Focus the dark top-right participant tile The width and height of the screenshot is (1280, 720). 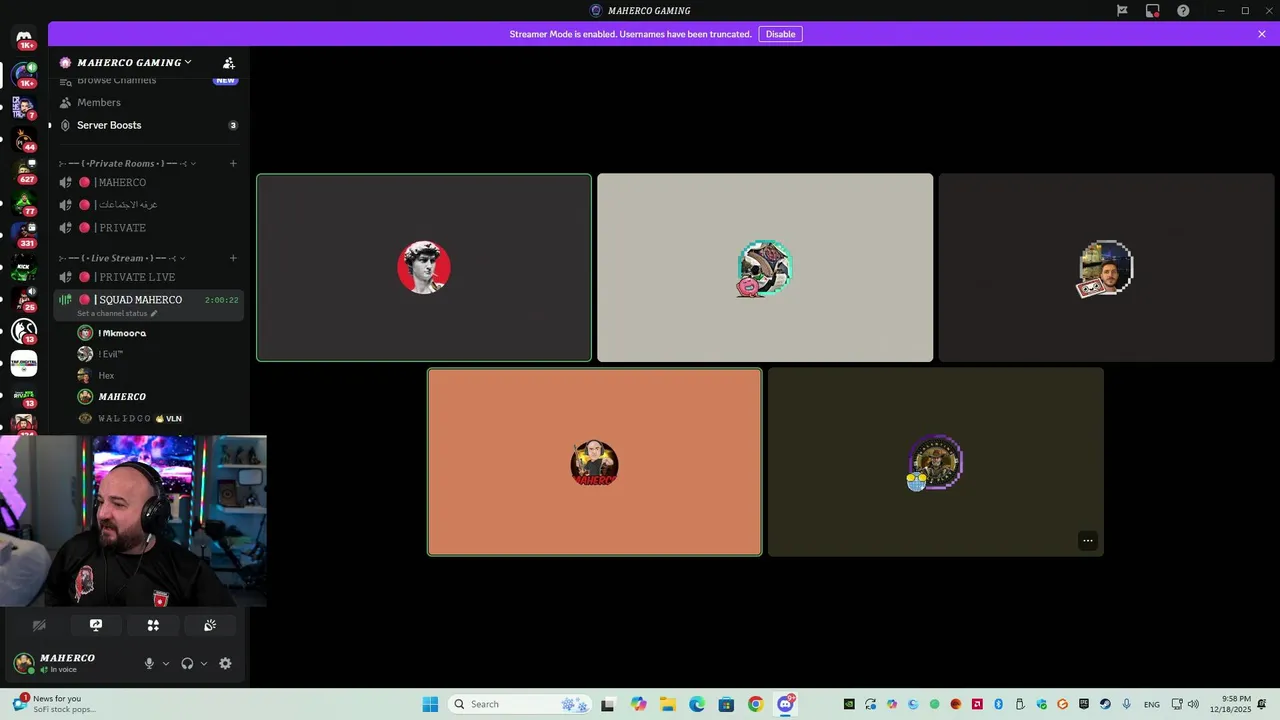pos(1106,268)
